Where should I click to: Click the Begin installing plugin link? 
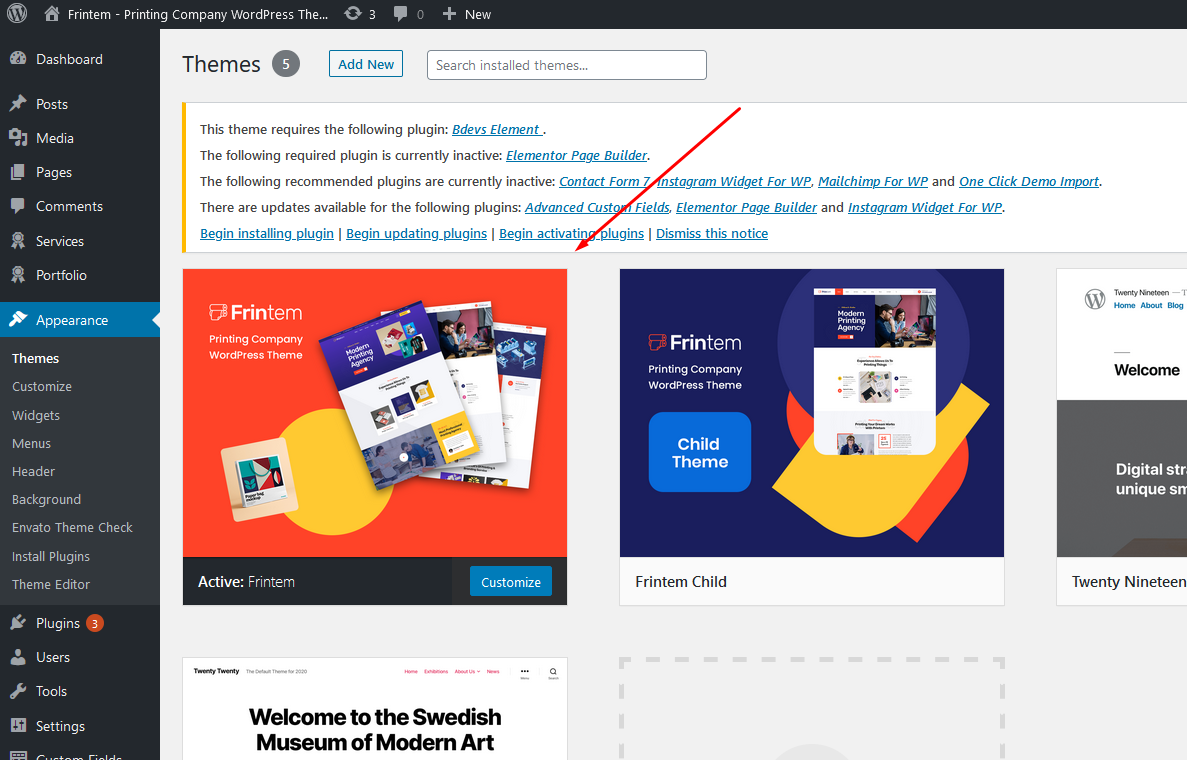[266, 233]
